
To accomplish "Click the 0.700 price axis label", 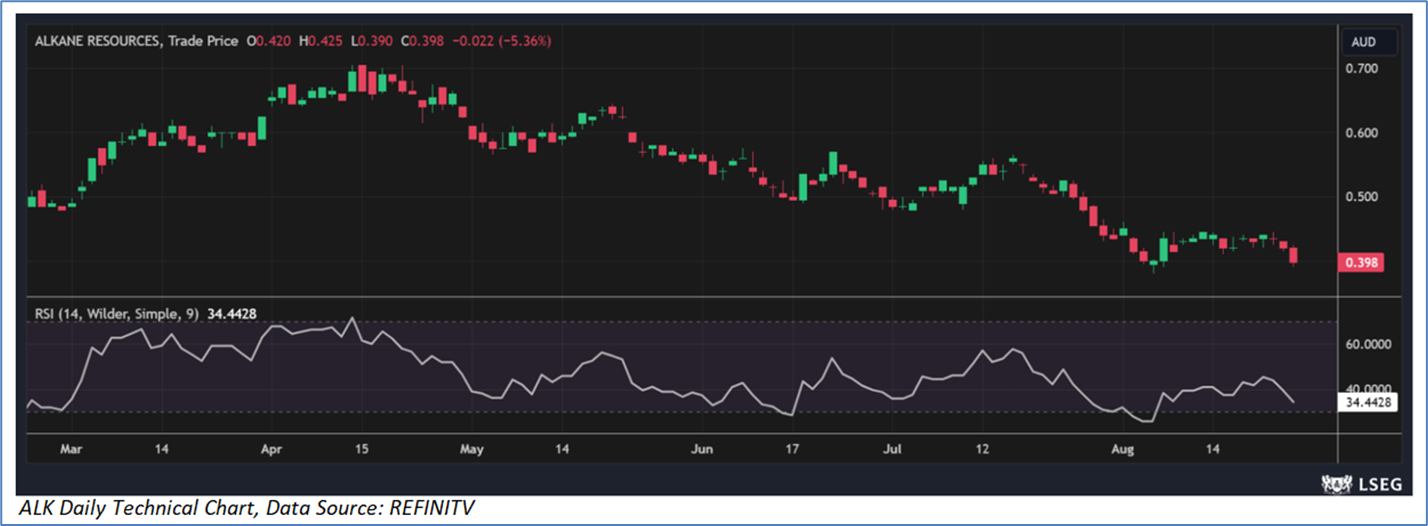I will (1363, 68).
